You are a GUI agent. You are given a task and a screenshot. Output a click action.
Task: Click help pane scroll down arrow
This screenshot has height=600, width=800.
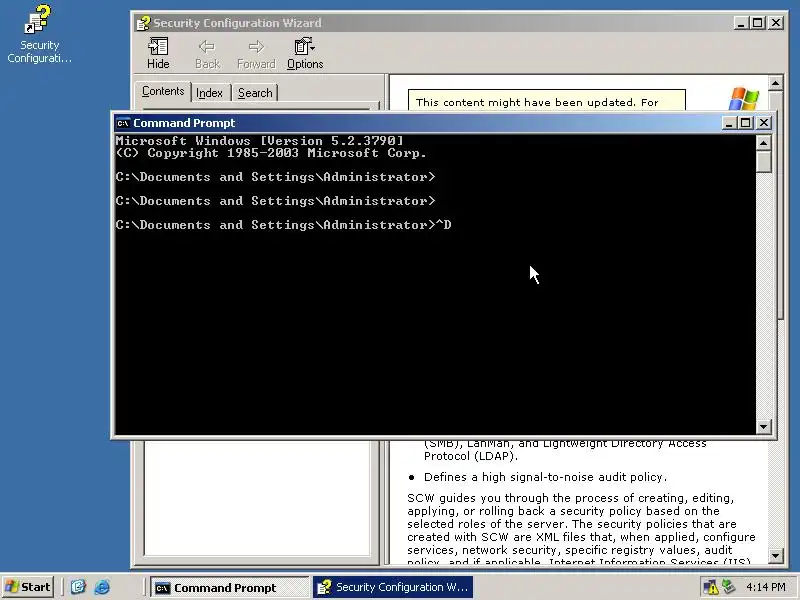775,556
